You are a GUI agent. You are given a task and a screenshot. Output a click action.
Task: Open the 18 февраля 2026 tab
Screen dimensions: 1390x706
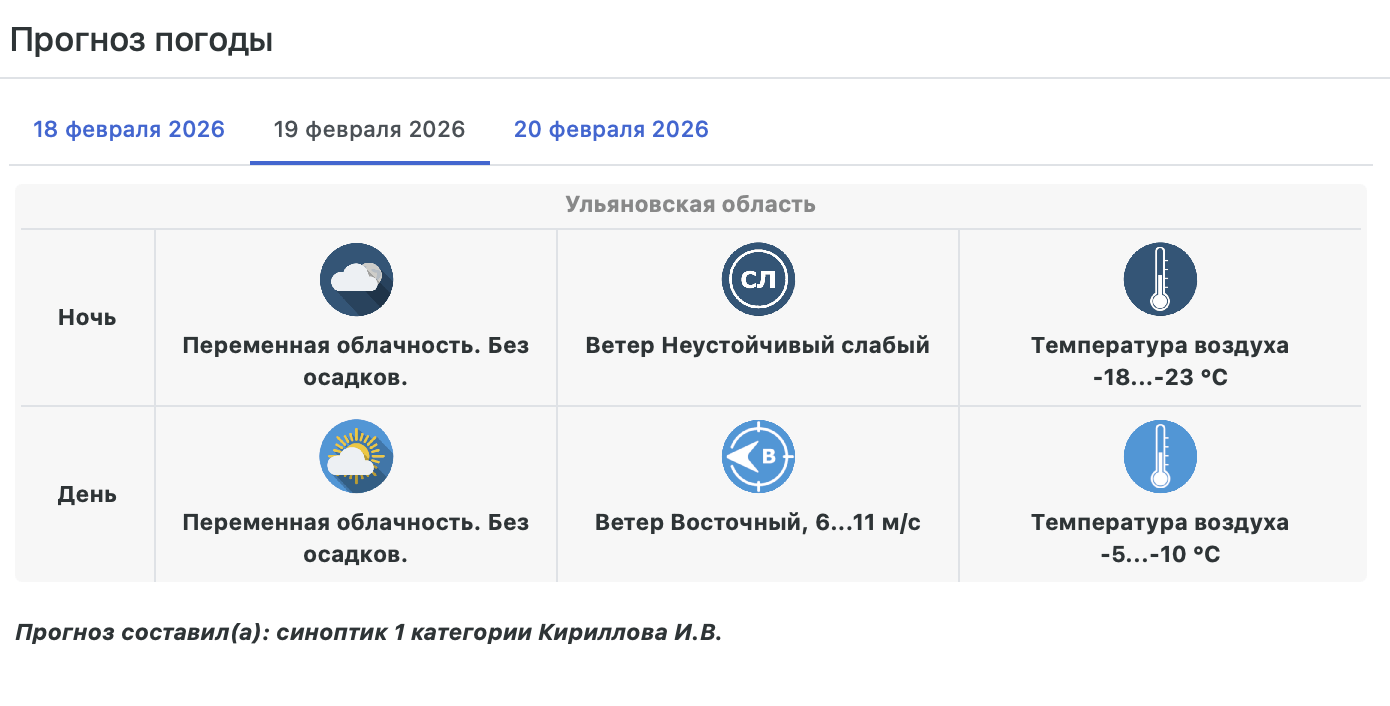point(129,130)
